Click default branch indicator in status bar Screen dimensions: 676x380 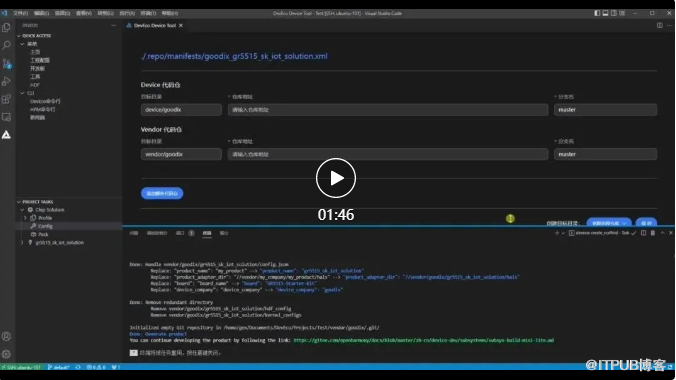pyautogui.click(x=59, y=367)
